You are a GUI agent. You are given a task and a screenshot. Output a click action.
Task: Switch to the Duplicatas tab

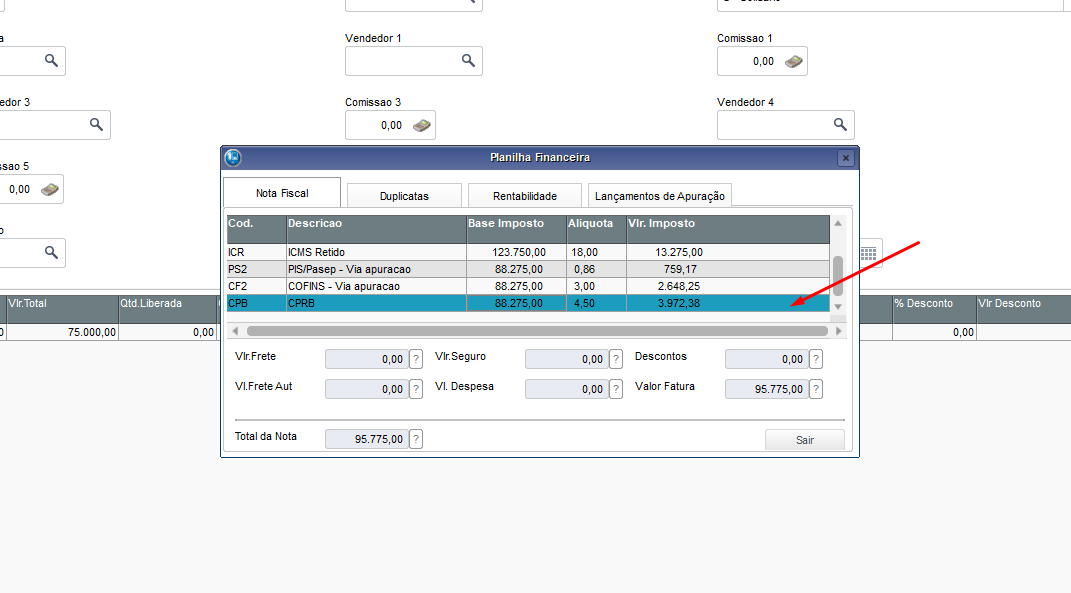tap(404, 196)
